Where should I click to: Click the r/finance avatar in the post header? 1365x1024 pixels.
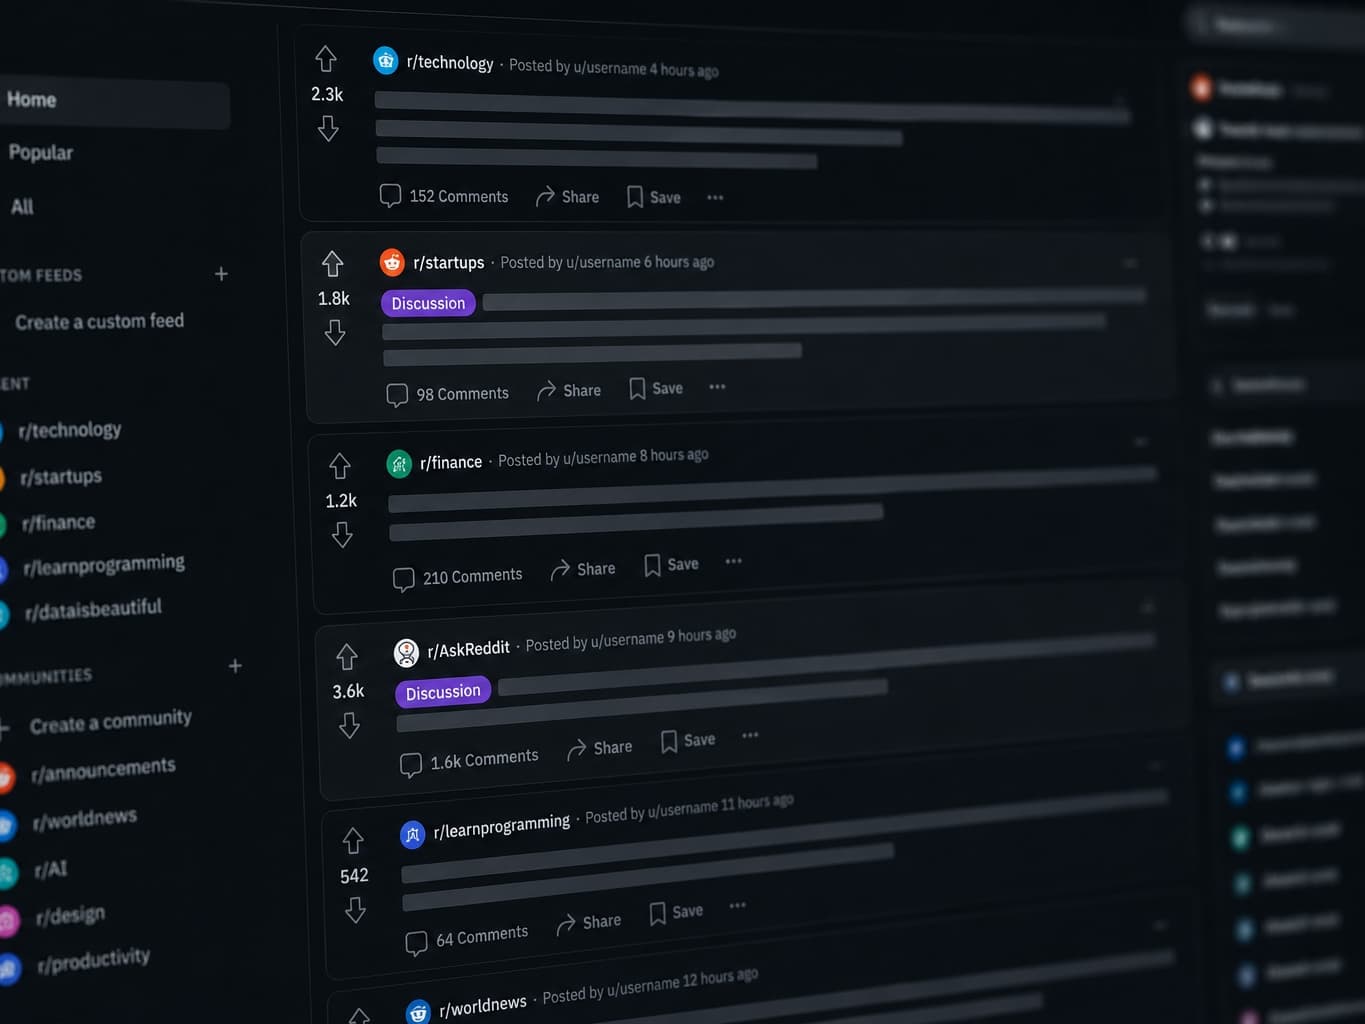[x=399, y=463]
